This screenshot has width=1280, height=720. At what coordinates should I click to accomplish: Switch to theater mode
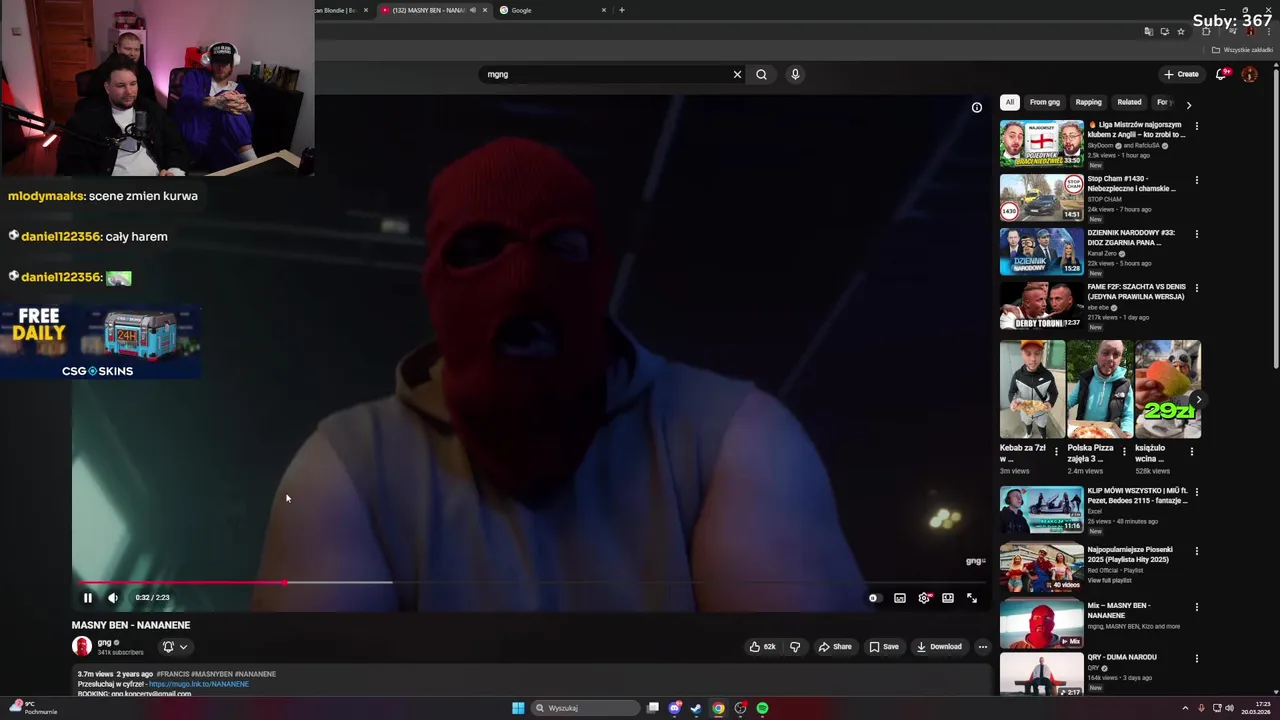point(948,598)
